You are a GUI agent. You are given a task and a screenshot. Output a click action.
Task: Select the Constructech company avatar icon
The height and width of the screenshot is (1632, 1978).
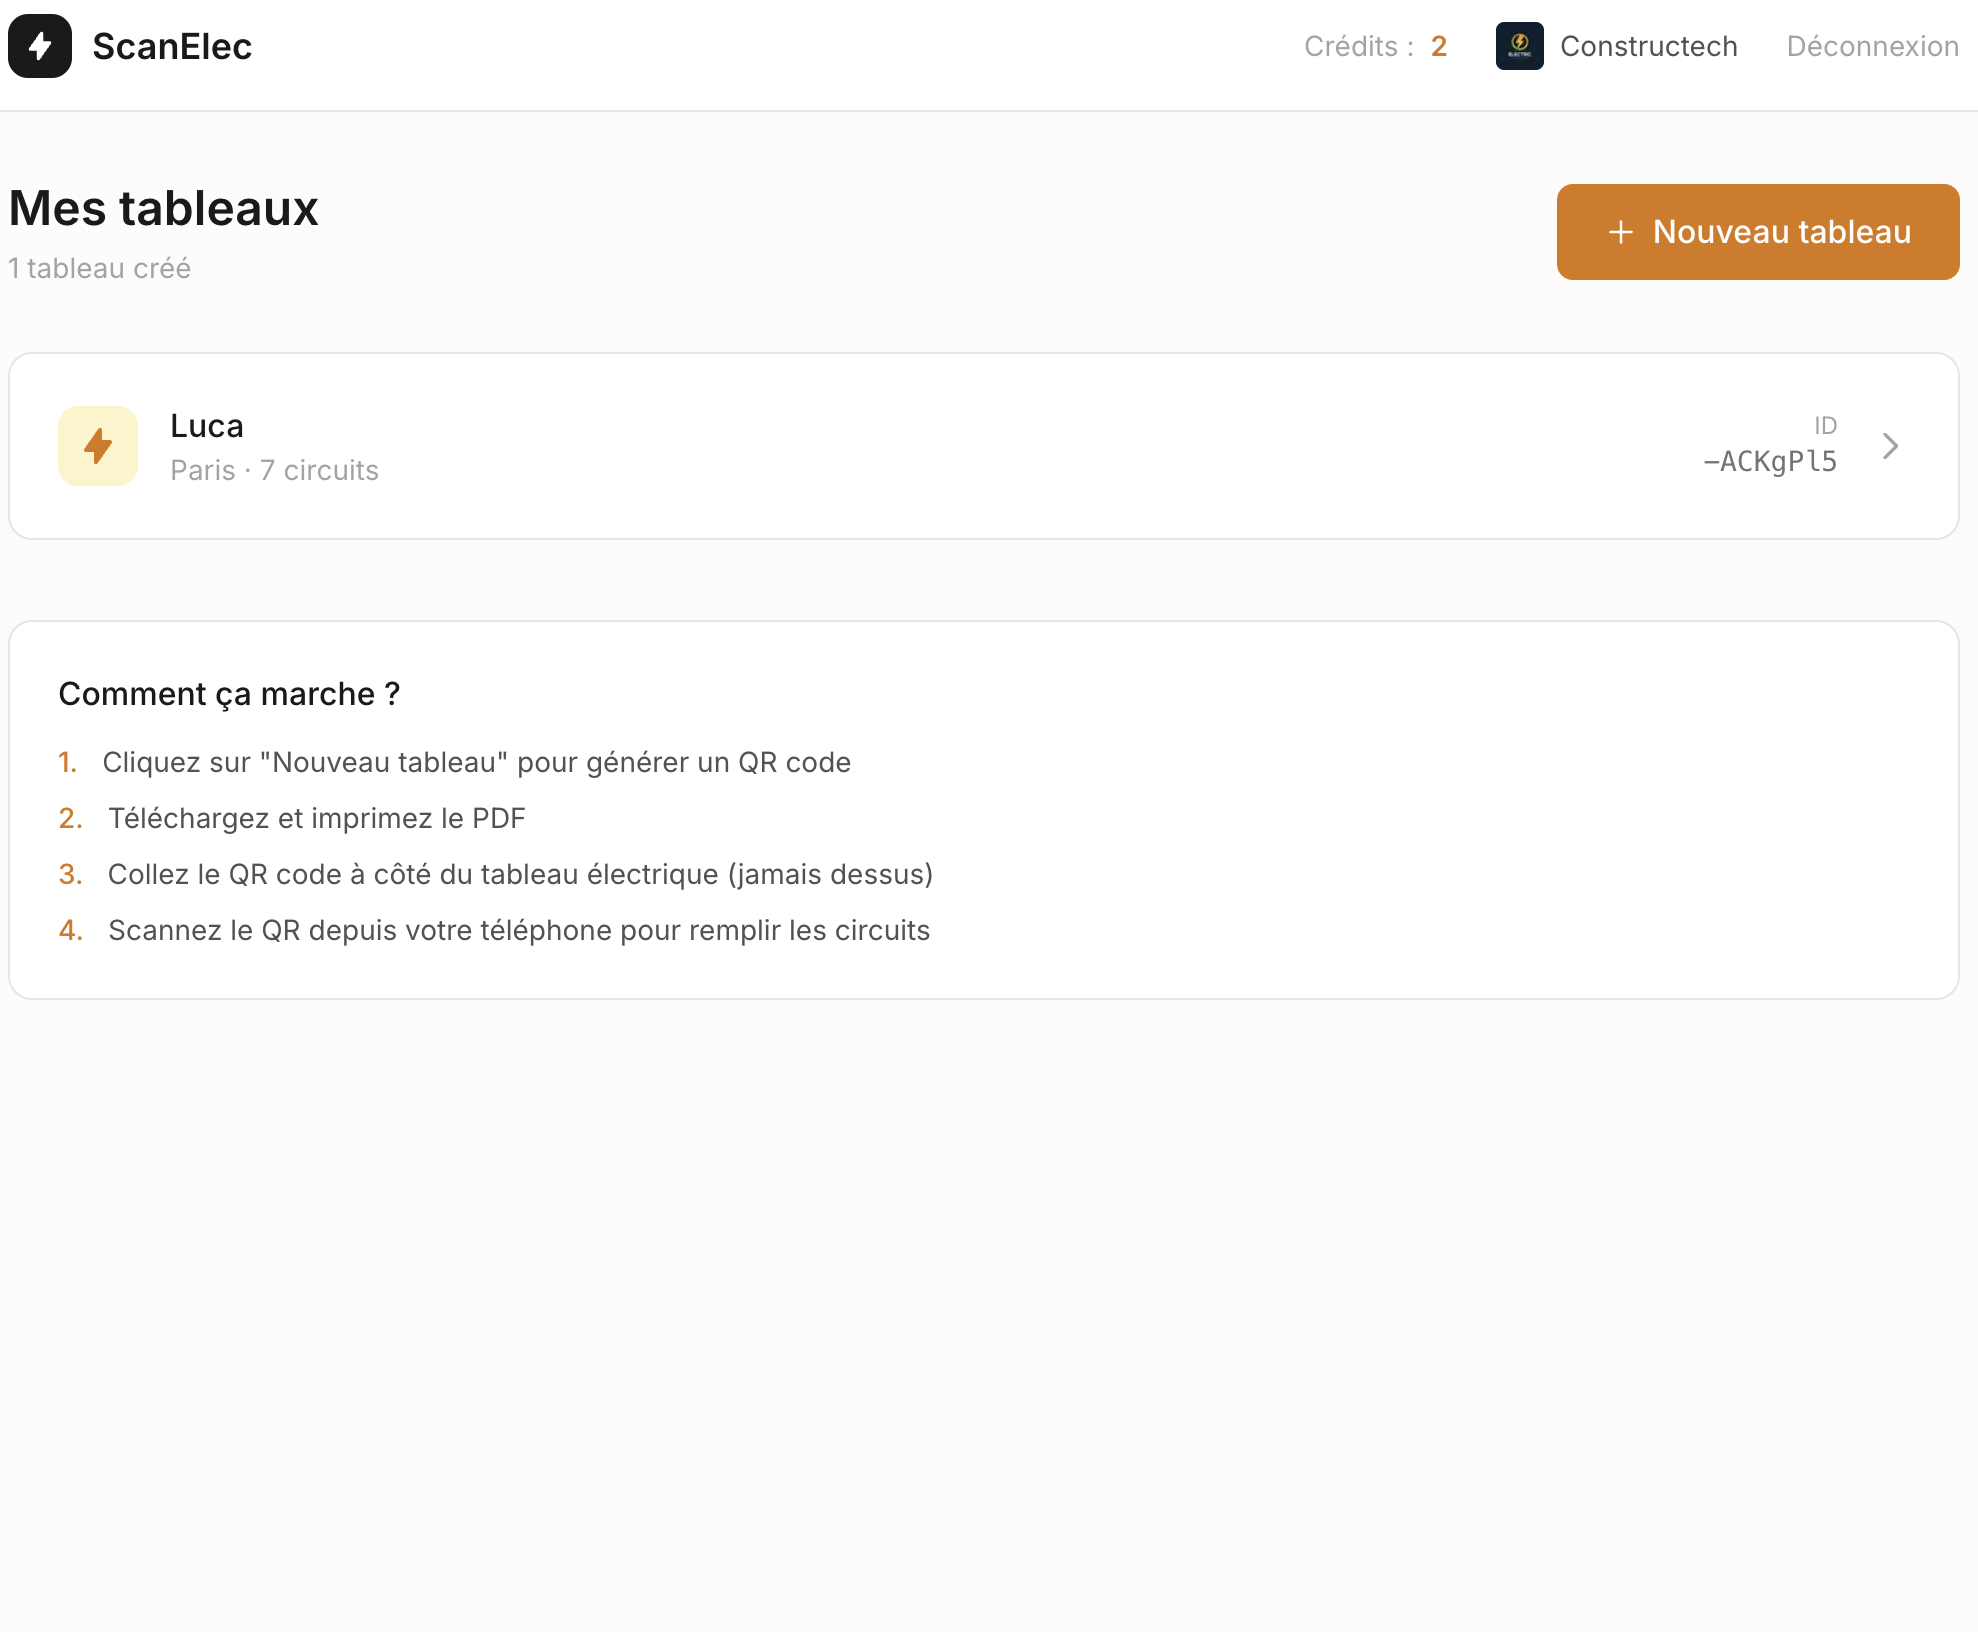tap(1519, 45)
